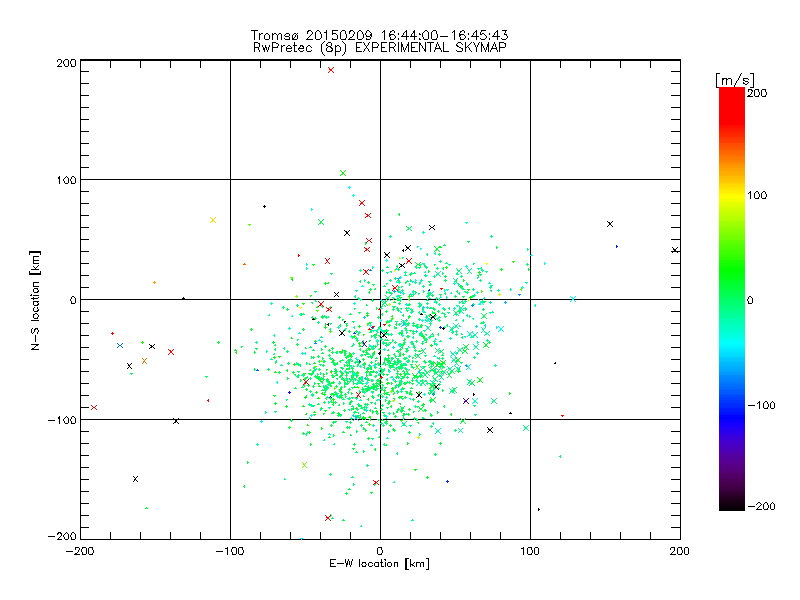Click the 'RwPretec (8p) EXPERIMENTAL SKYMAP' subtitle
800x600 pixels.
(380, 48)
